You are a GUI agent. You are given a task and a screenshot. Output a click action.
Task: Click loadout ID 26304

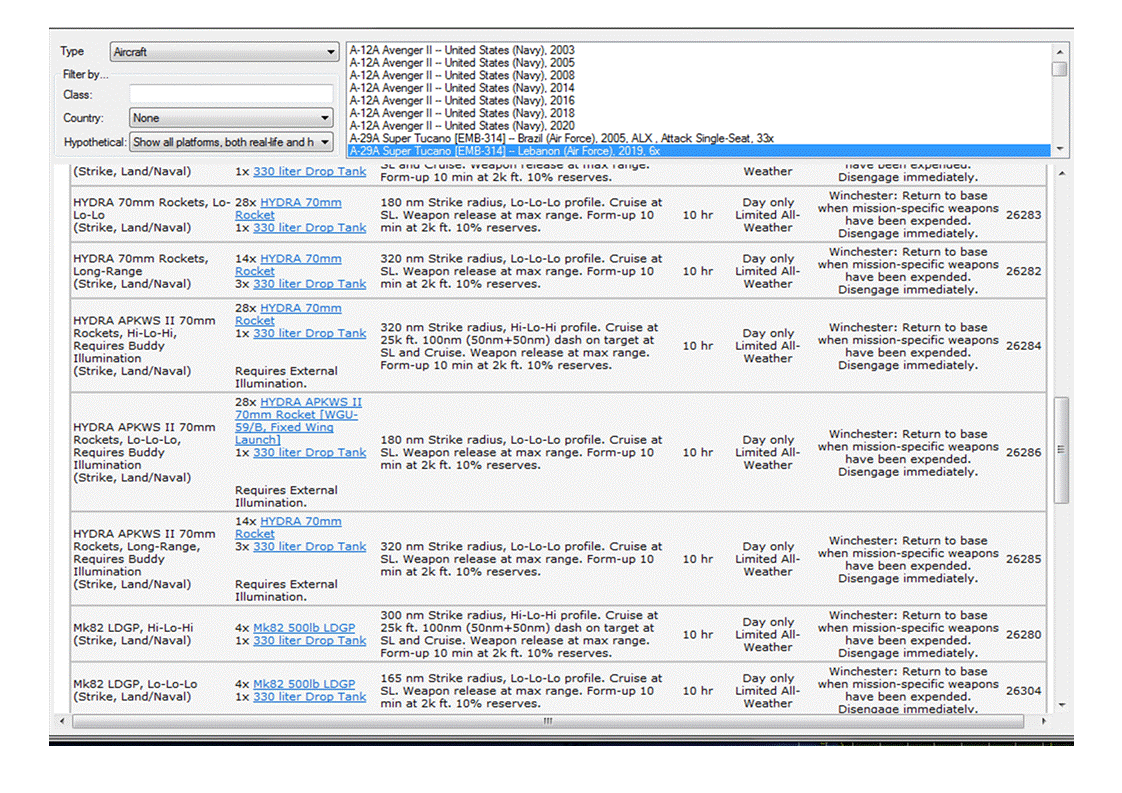point(1023,691)
